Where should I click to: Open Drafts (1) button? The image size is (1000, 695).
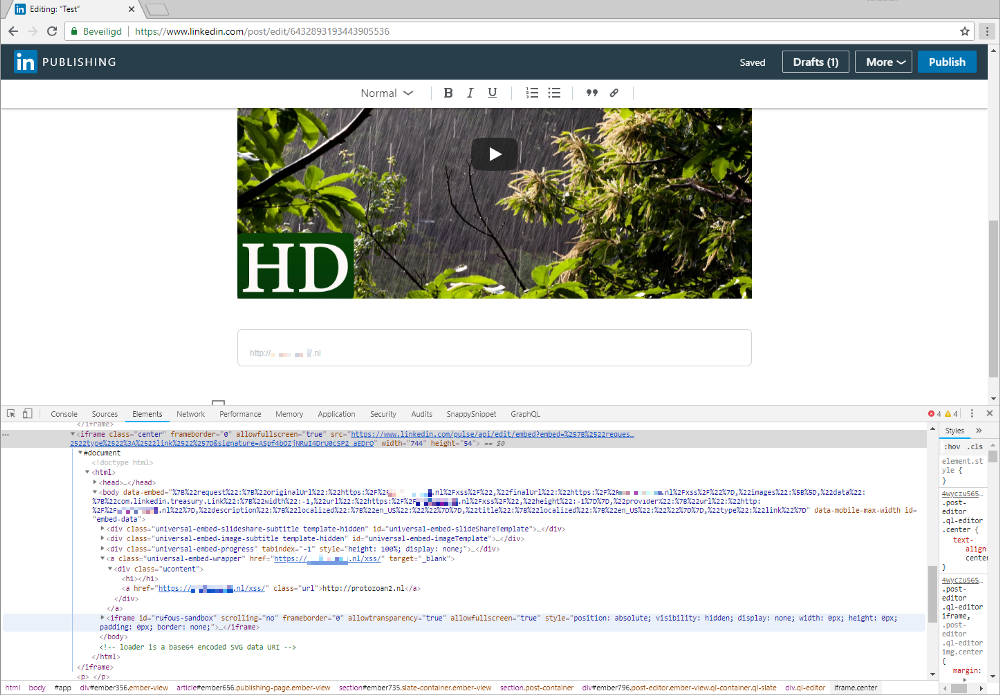(x=816, y=62)
